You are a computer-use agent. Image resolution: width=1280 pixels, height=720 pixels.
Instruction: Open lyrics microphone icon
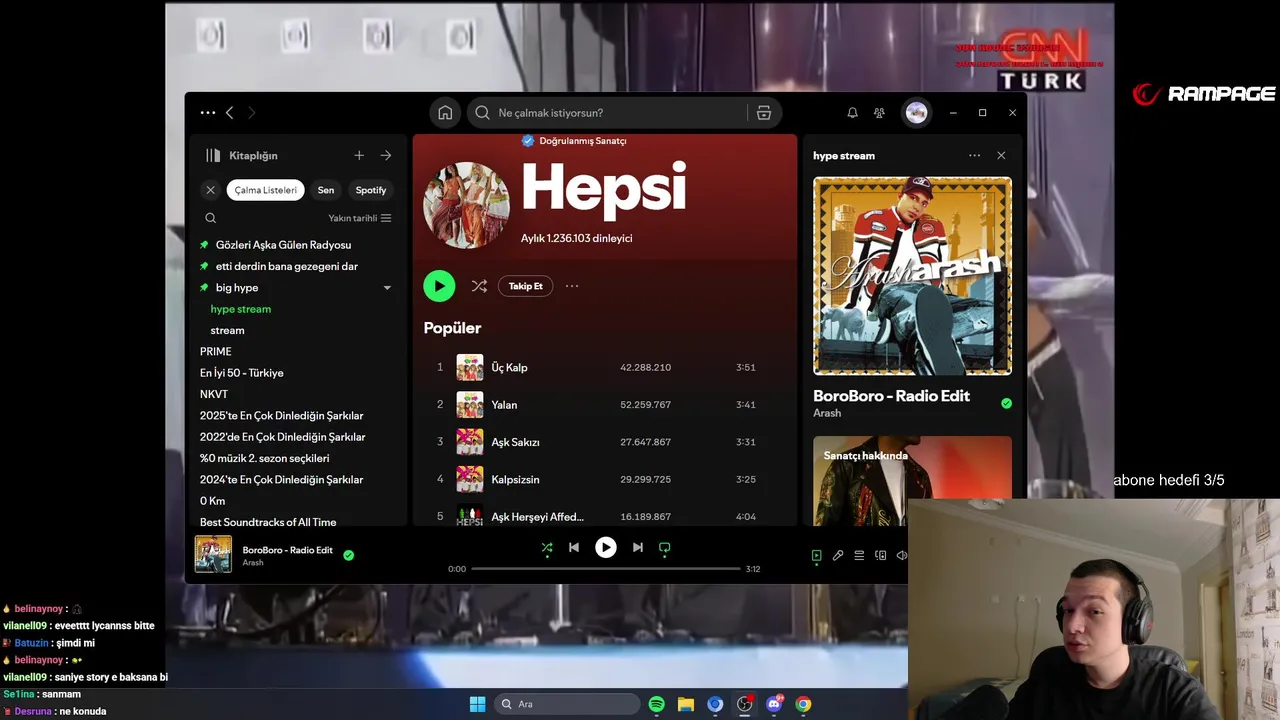[838, 555]
